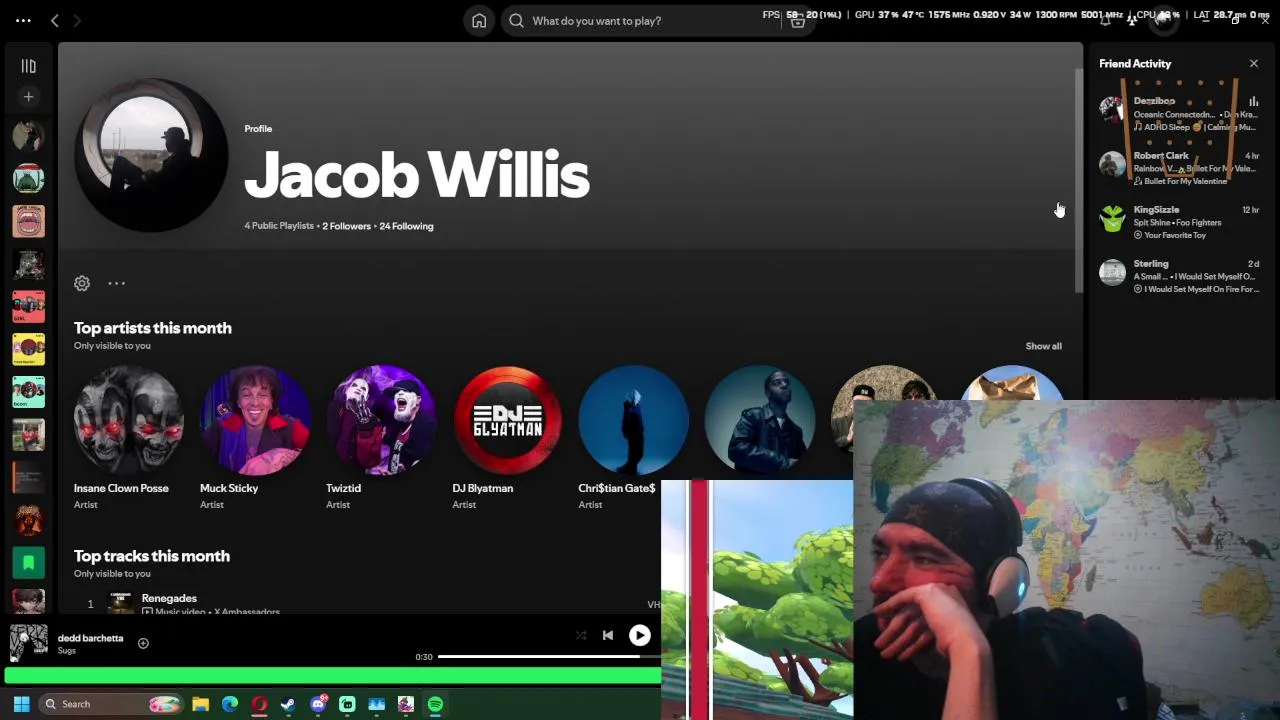This screenshot has height=720, width=1280.
Task: Open the green bookmark Your Episodes item
Action: tap(28, 563)
